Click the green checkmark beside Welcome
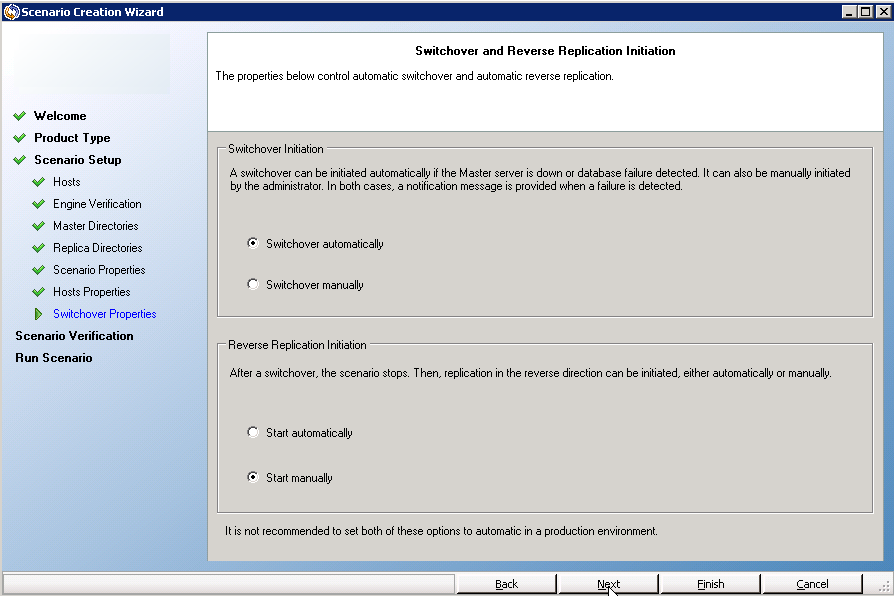Screen dimensions: 894x596 [x=19, y=116]
